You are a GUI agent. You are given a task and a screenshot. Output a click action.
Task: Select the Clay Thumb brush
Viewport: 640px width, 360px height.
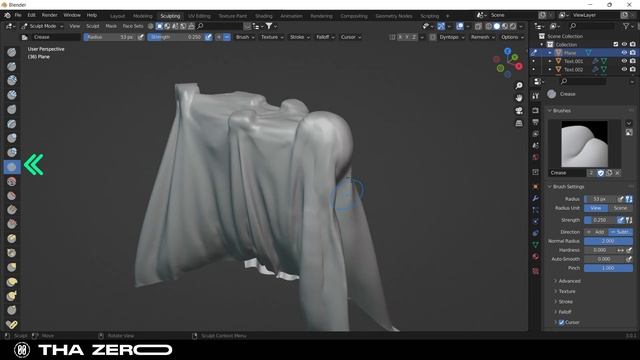pyautogui.click(x=12, y=109)
